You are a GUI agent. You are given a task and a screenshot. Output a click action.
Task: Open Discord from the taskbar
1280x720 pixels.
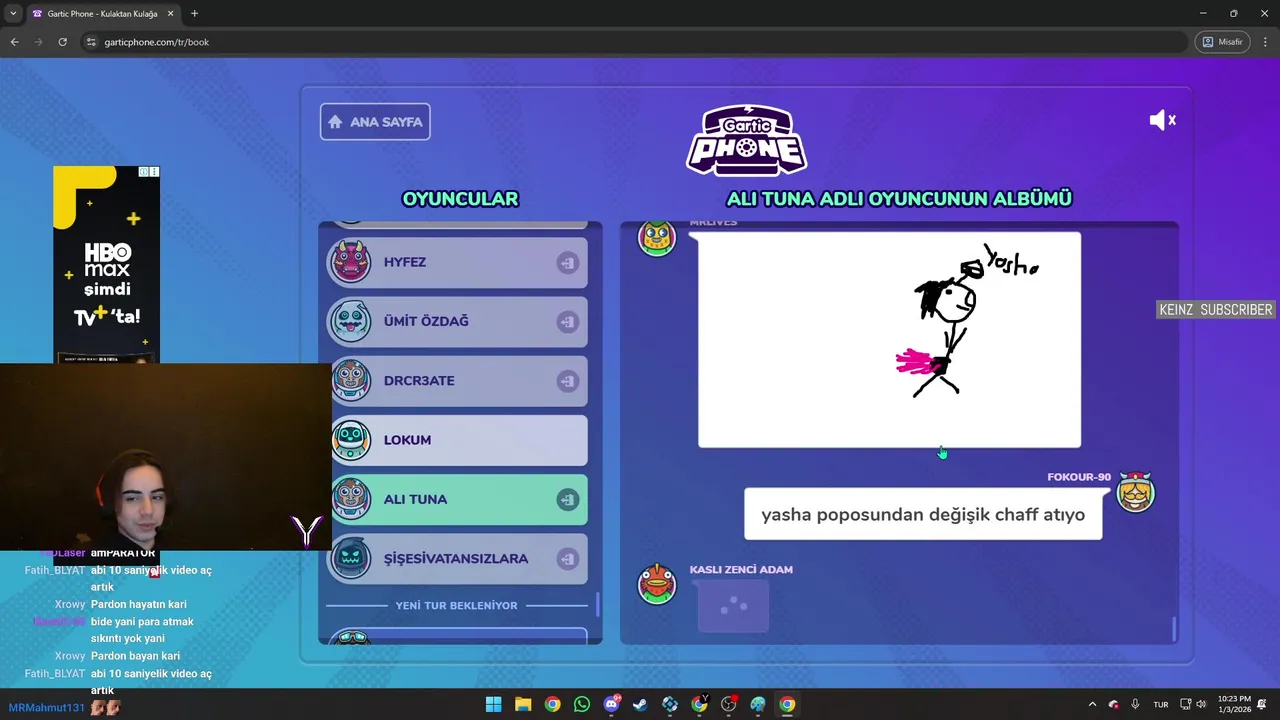(611, 705)
